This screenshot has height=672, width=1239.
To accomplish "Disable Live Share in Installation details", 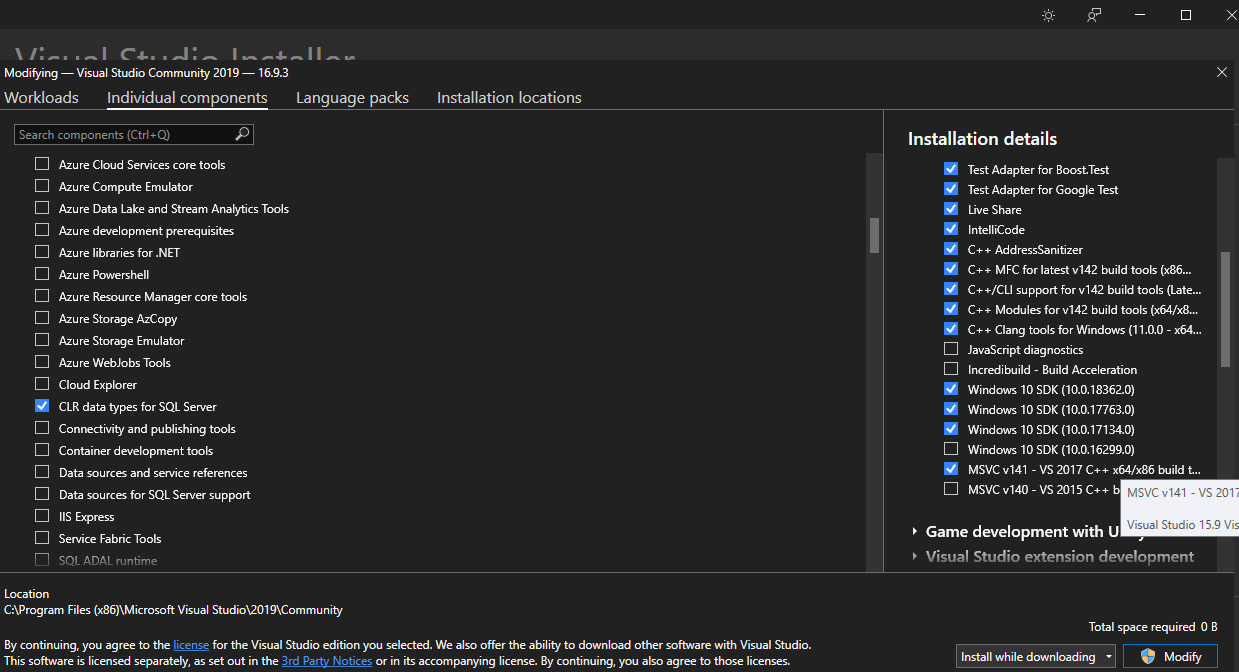I will (x=950, y=209).
